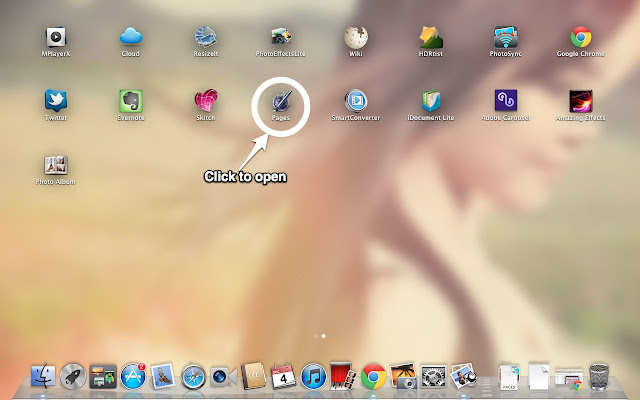
Task: Open iDocument Lite
Action: 431,101
